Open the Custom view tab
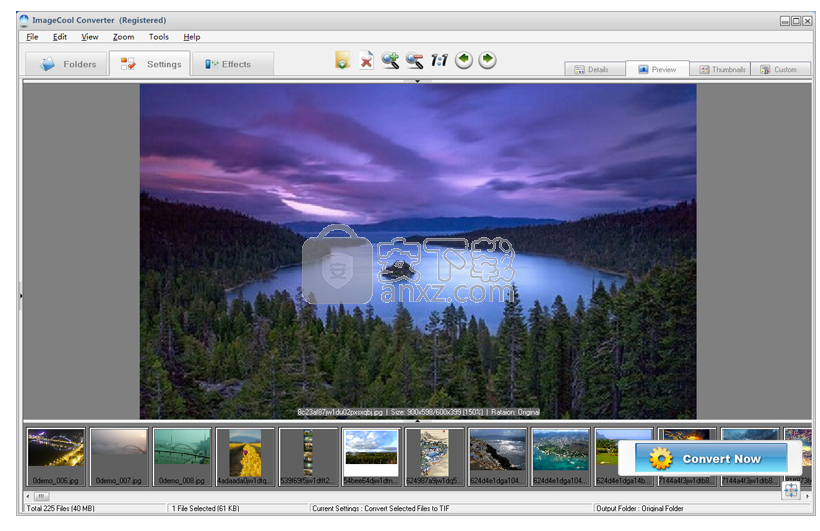 point(780,70)
